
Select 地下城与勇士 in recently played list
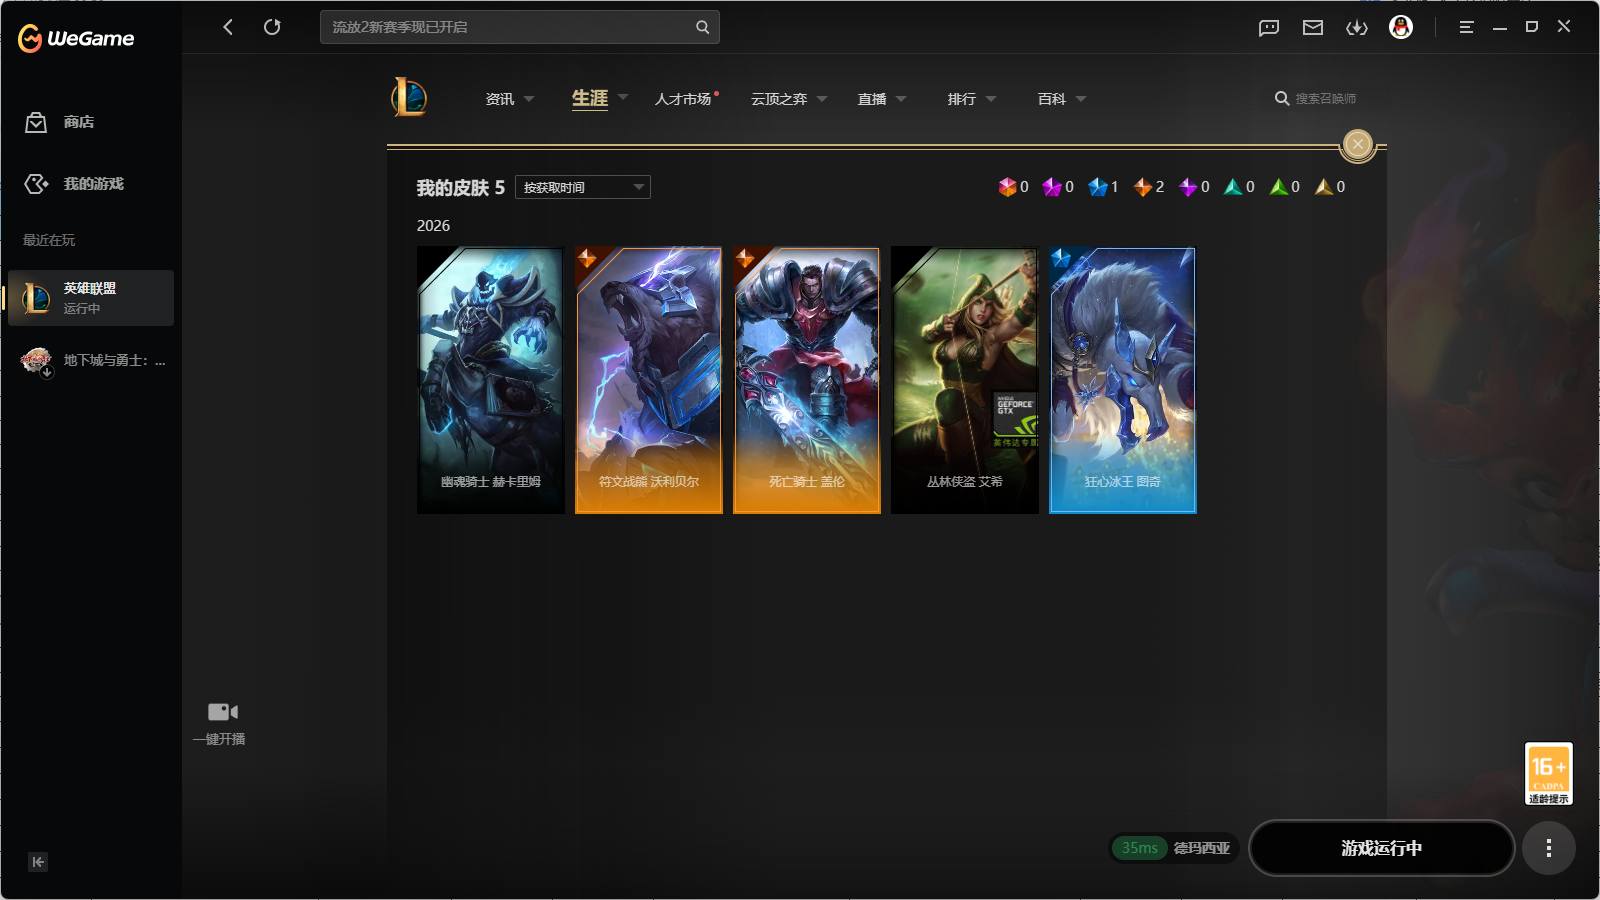pyautogui.click(x=91, y=360)
